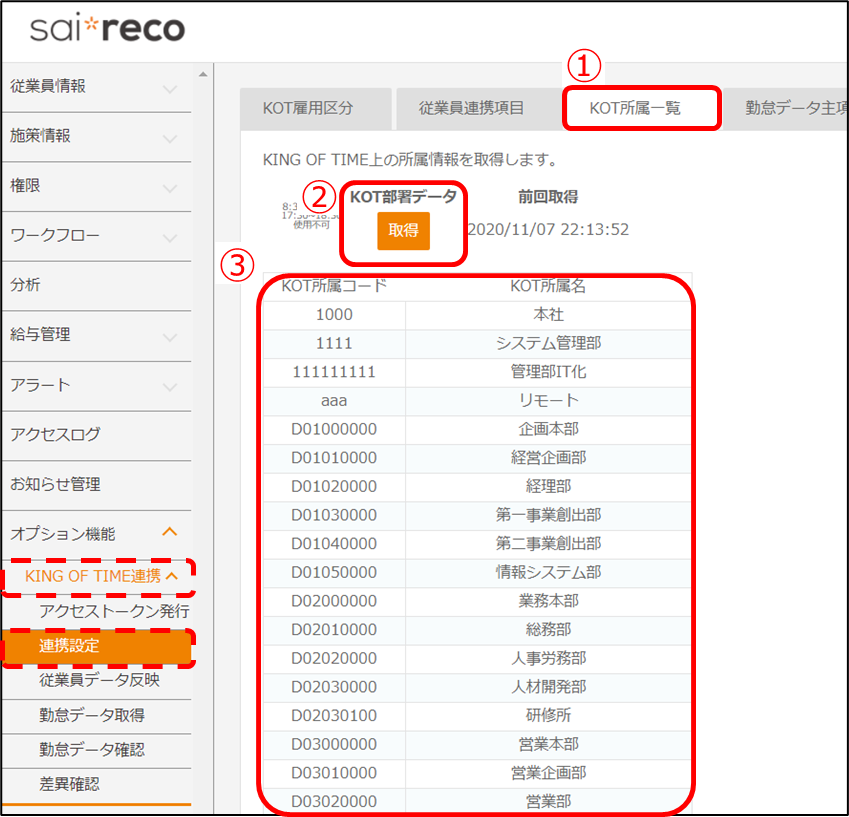Open 従業員データ反映 submenu item

click(99, 679)
